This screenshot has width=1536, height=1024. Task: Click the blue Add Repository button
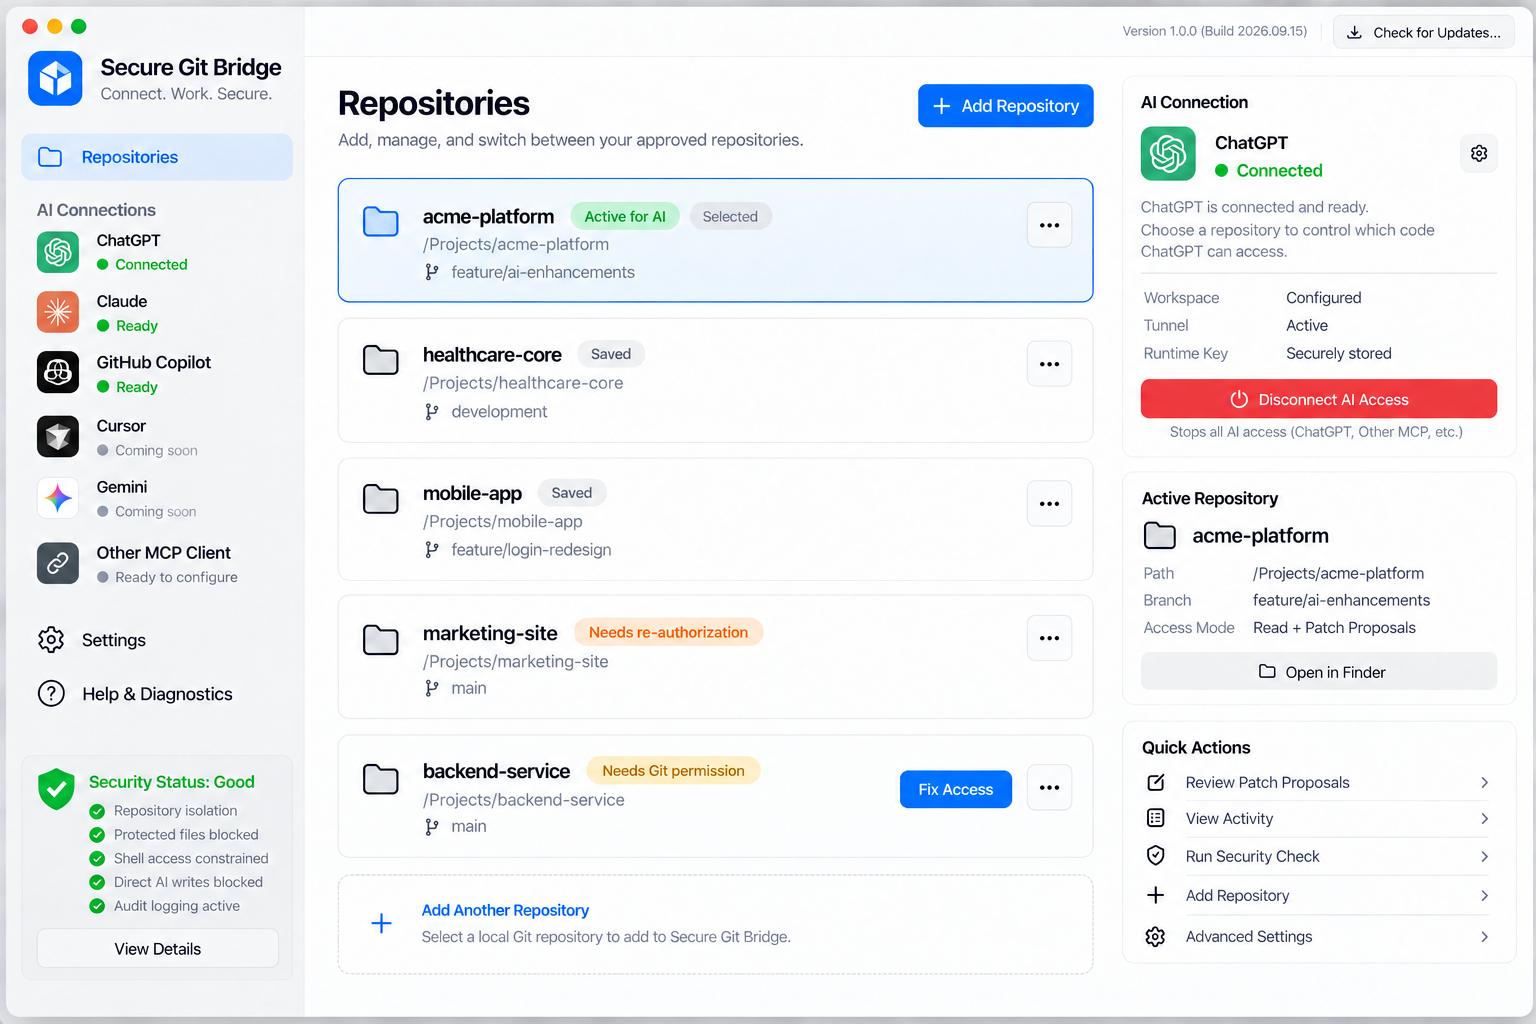[x=1005, y=106]
